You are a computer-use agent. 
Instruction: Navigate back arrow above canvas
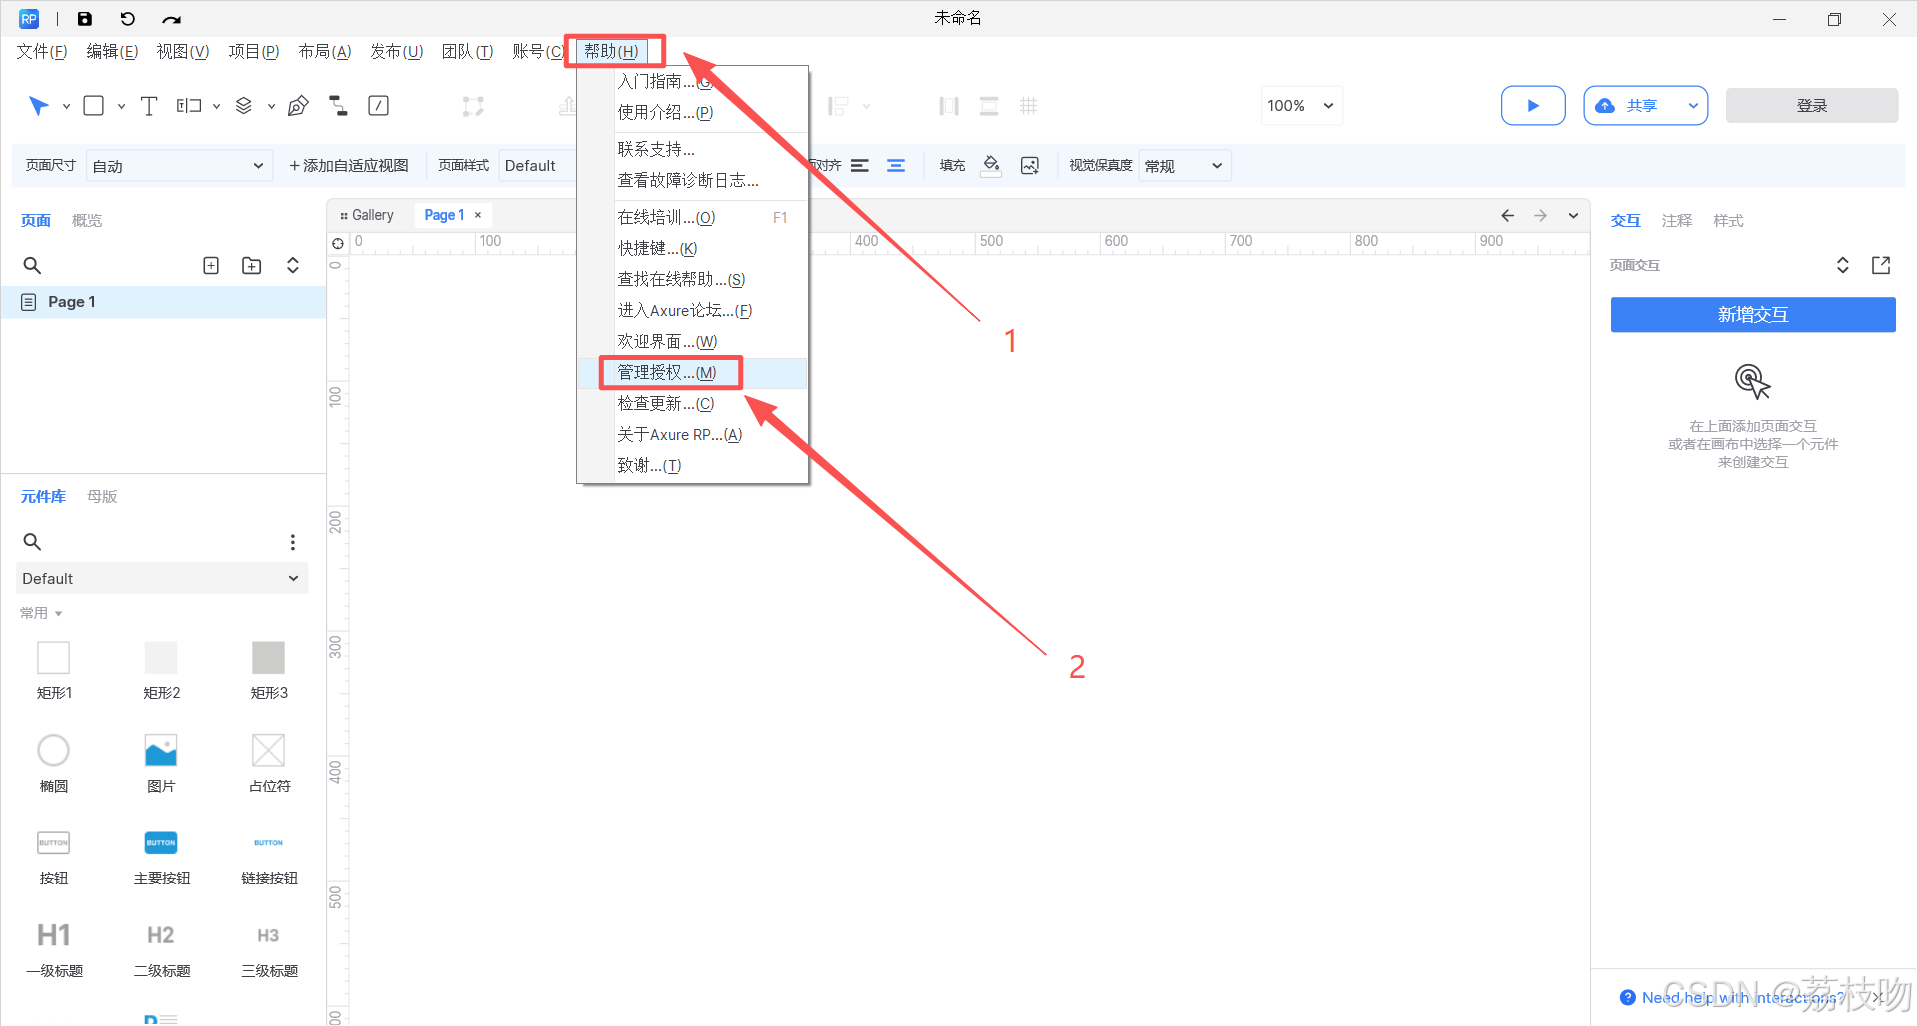point(1507,215)
